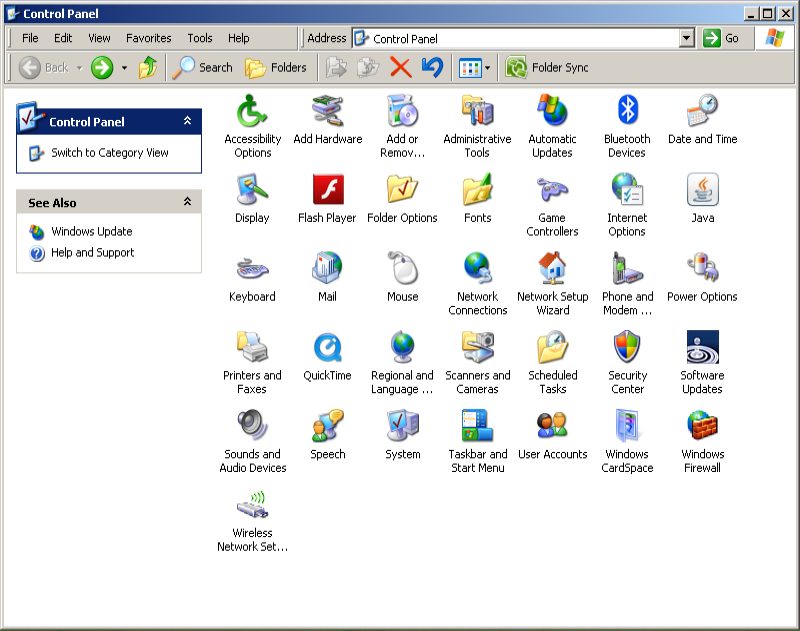Select Software Updates icon
This screenshot has width=800, height=631.
pyautogui.click(x=703, y=362)
